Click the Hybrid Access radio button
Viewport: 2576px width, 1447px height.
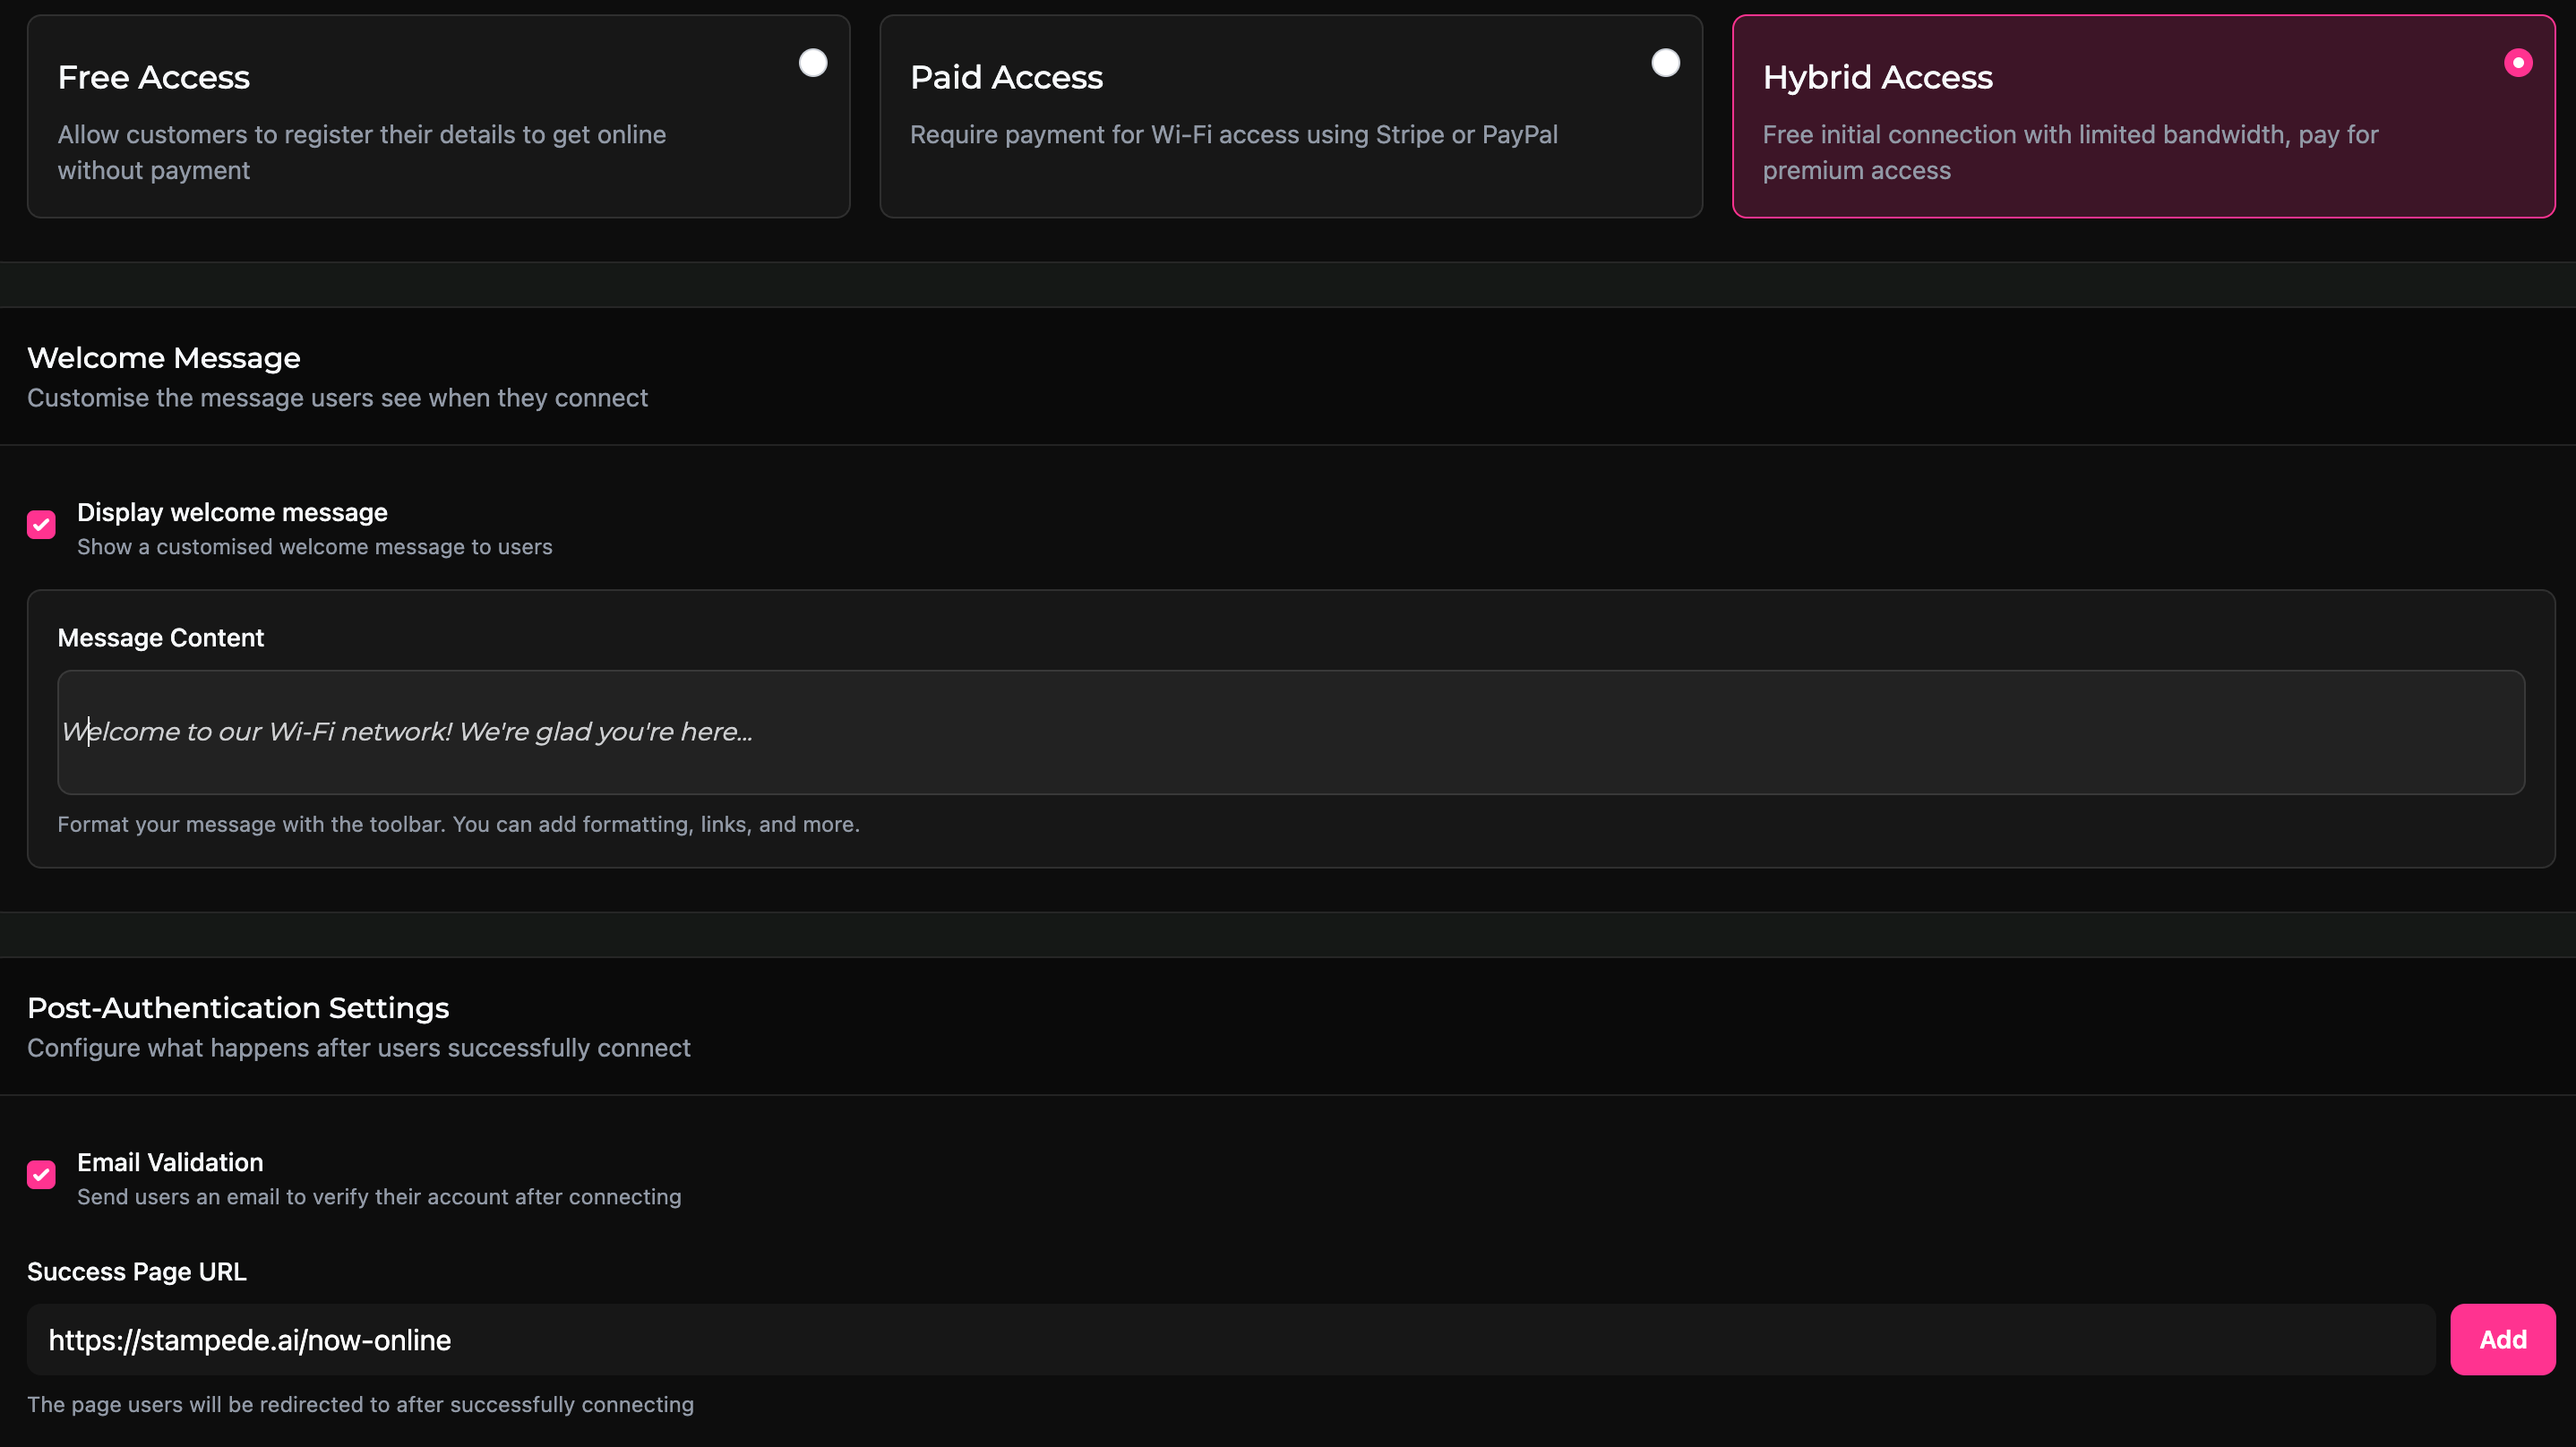pos(2518,63)
